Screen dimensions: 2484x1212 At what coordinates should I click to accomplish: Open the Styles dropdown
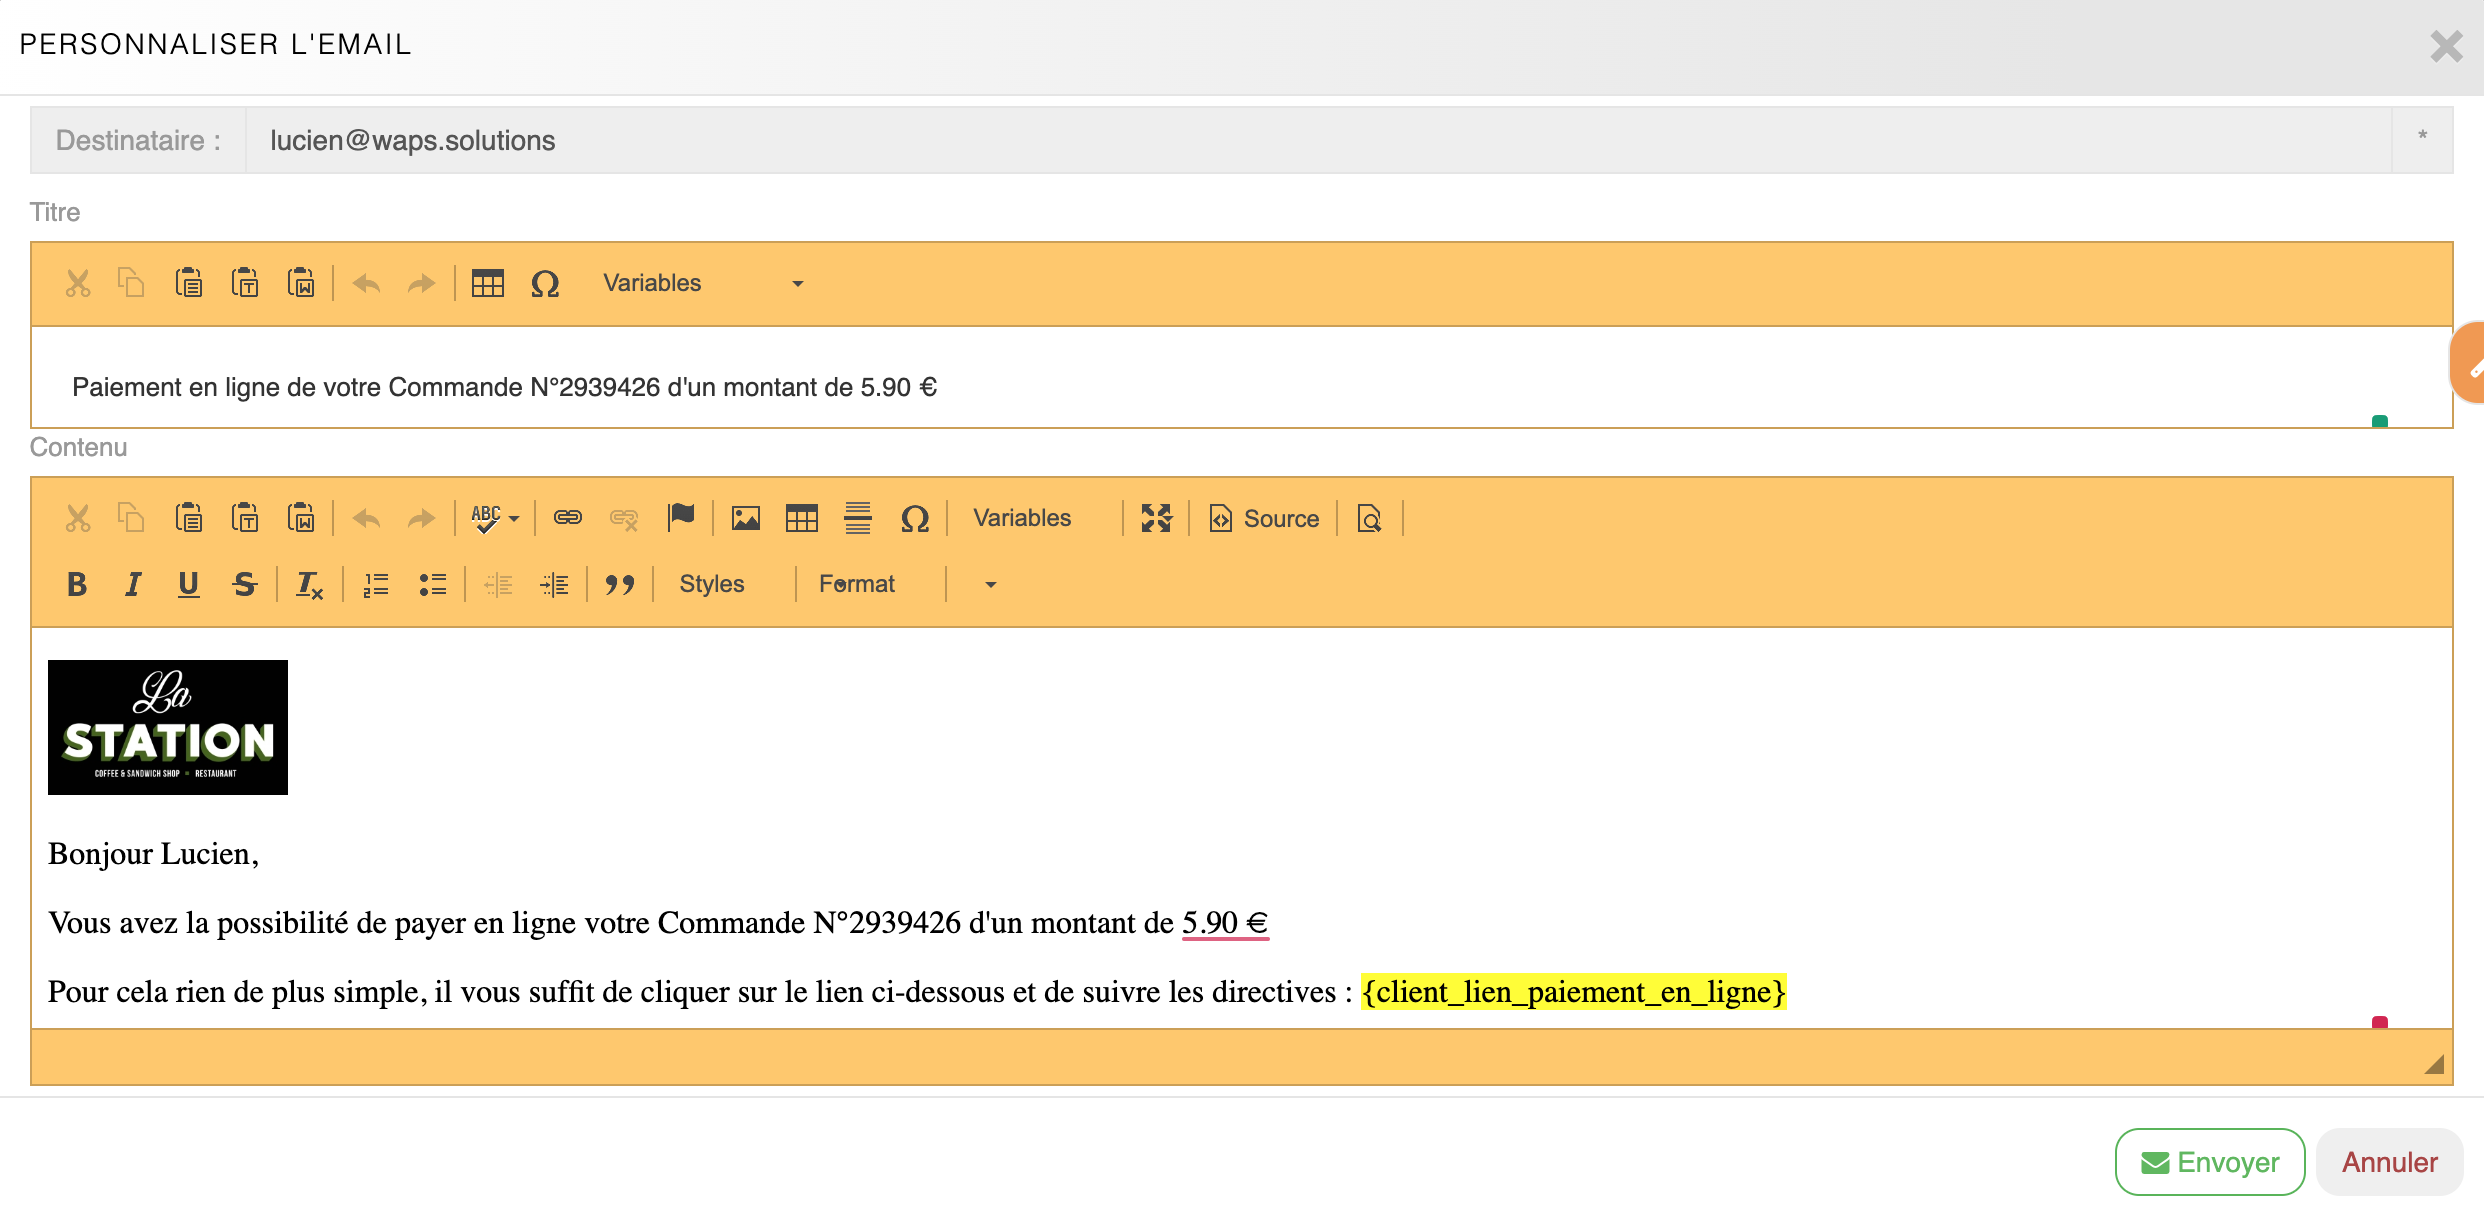pyautogui.click(x=712, y=584)
